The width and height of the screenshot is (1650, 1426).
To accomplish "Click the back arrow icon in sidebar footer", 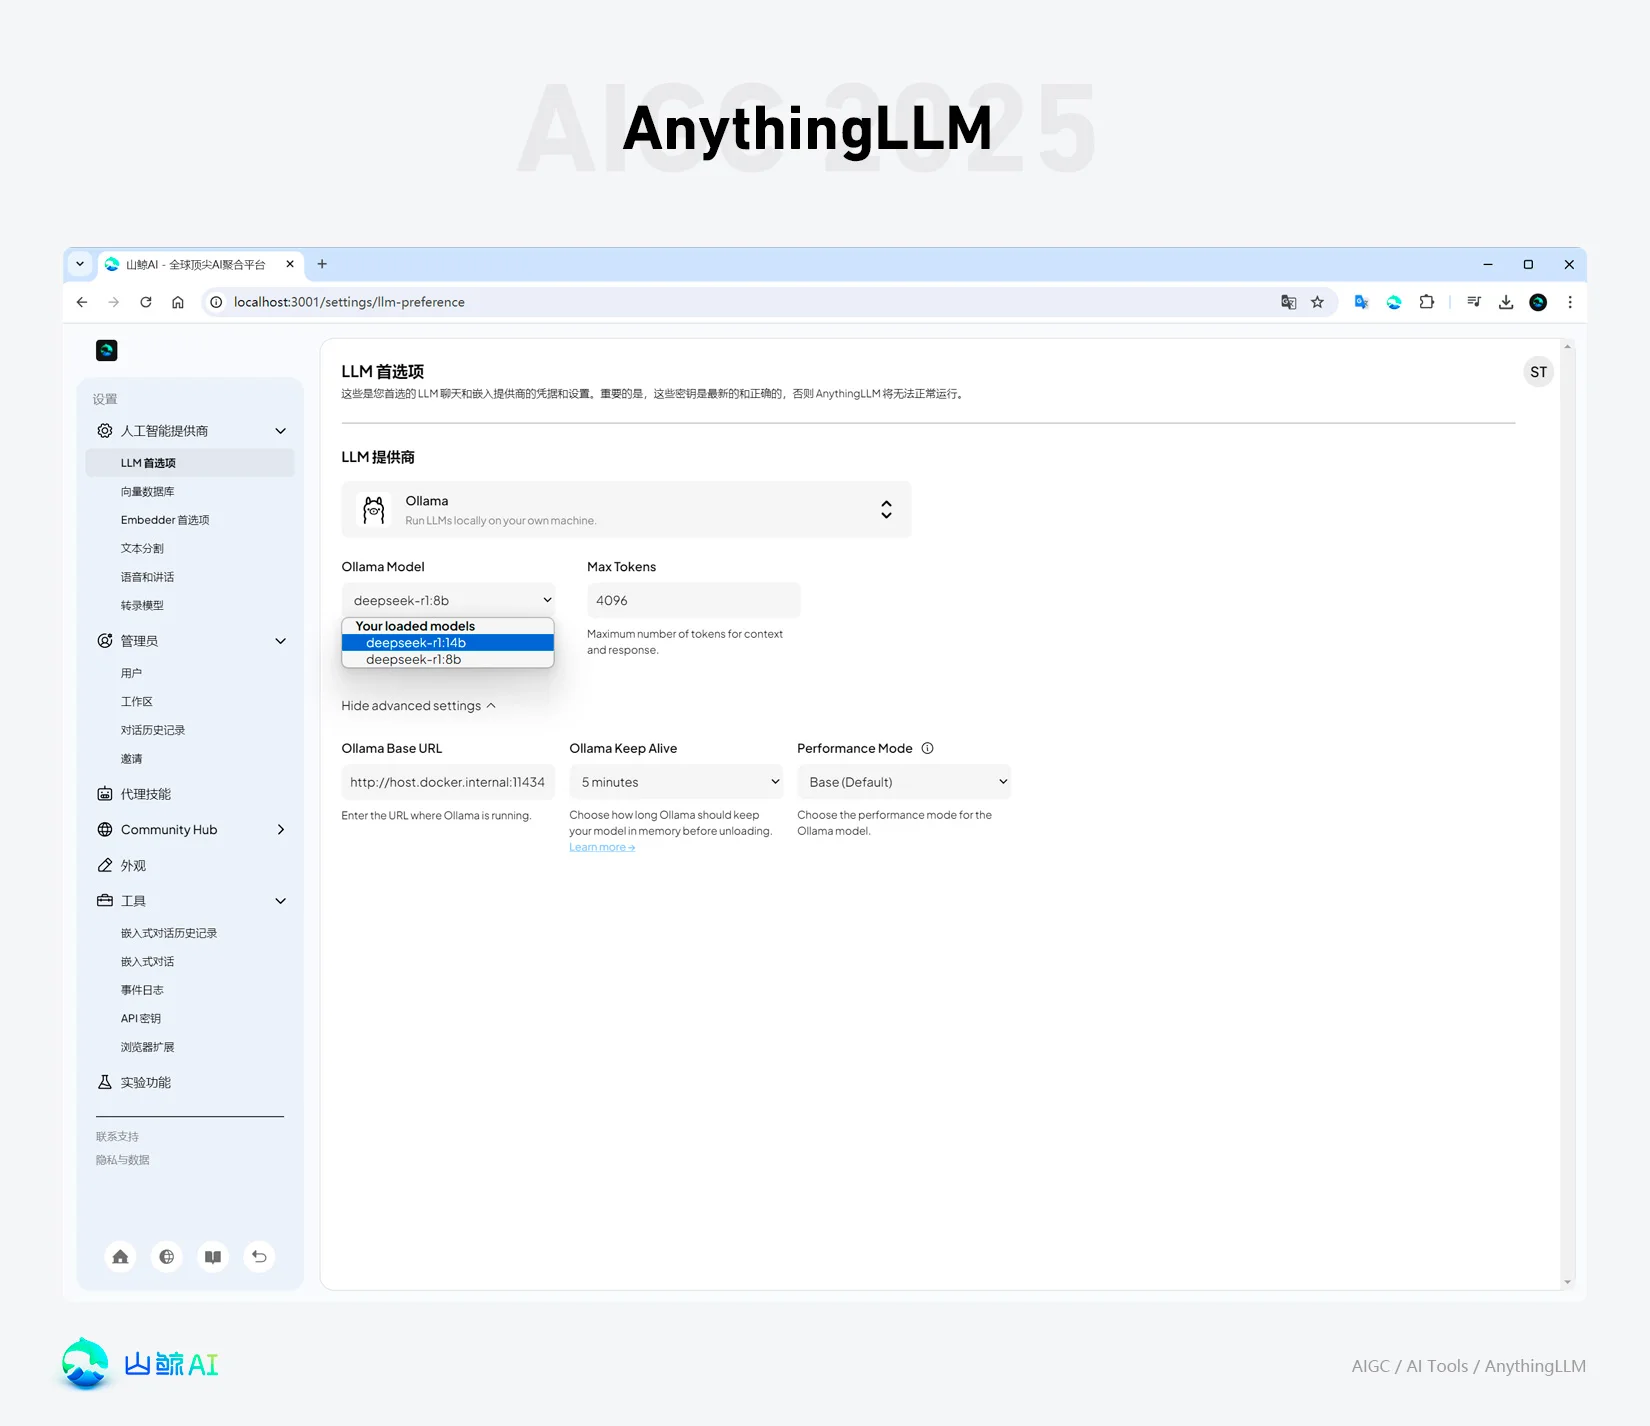I will (x=259, y=1257).
